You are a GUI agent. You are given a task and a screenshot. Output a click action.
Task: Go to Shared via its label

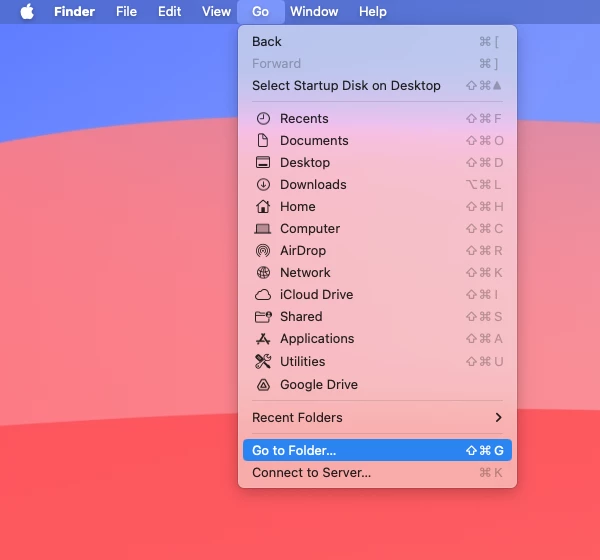[x=301, y=317]
